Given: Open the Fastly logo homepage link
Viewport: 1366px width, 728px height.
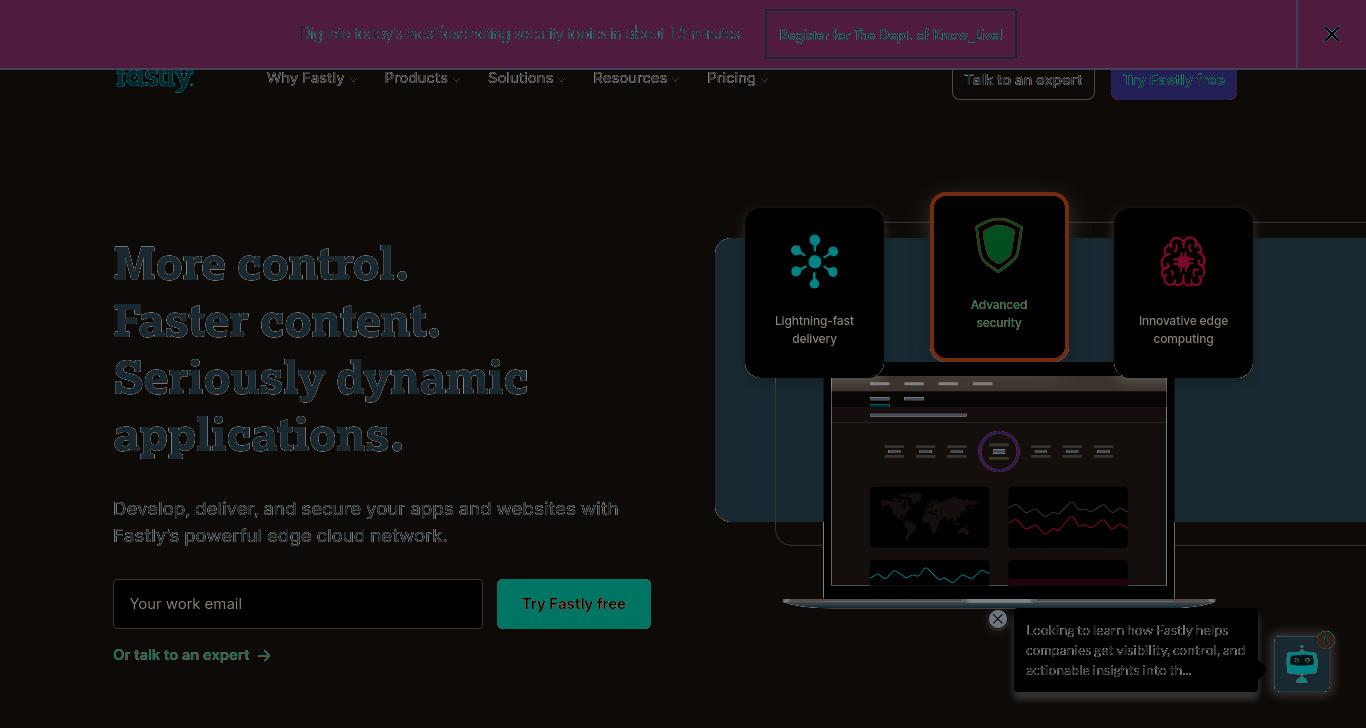Looking at the screenshot, I should click(154, 79).
